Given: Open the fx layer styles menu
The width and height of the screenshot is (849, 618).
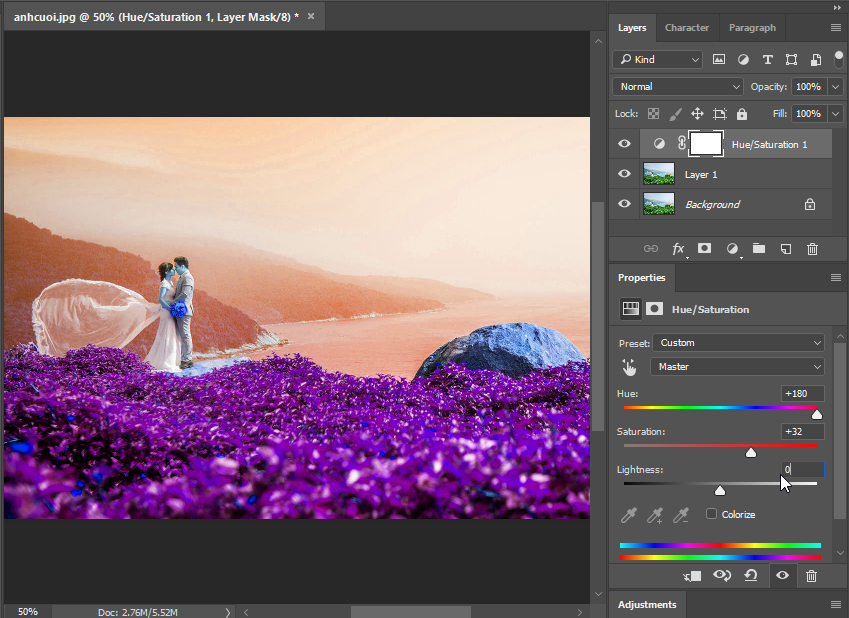Looking at the screenshot, I should 678,249.
